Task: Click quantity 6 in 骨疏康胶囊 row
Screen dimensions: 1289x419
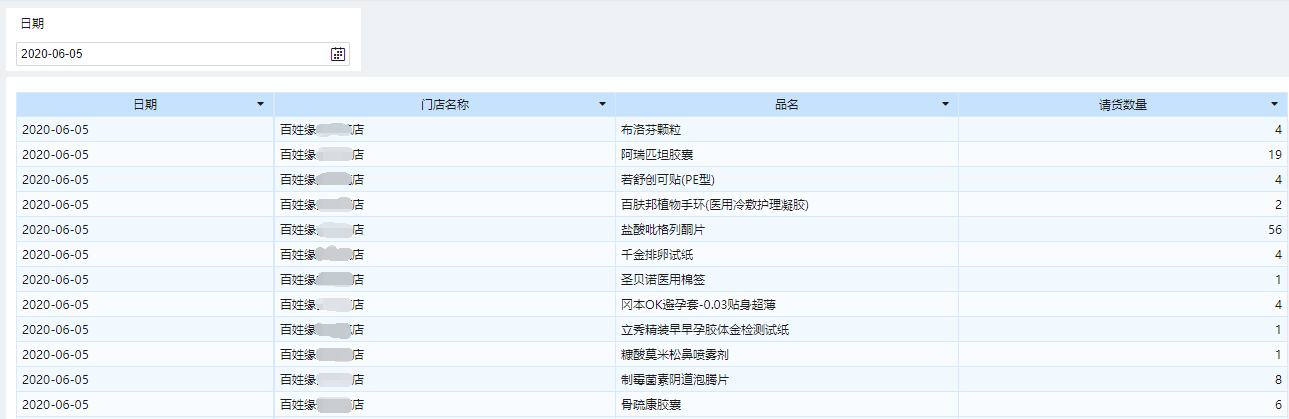Action: (x=1278, y=404)
